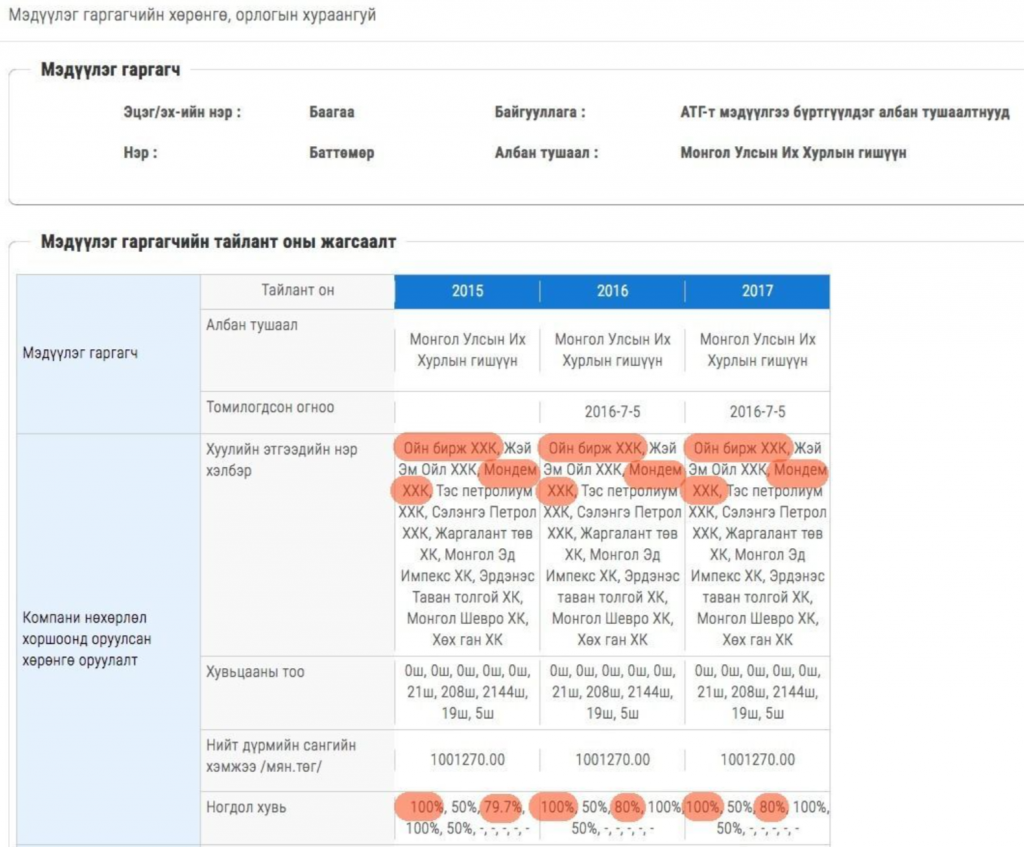The image size is (1024, 847).
Task: Select the name value 'Баттөмөр'
Action: coord(342,153)
